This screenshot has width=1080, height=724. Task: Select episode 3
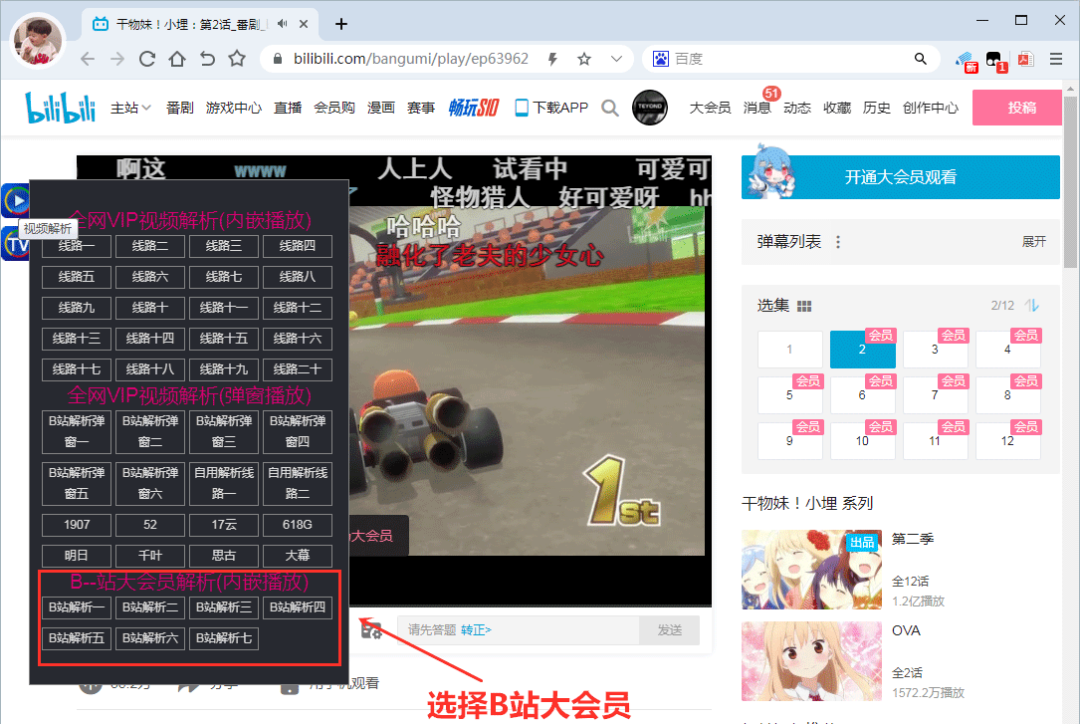(935, 349)
